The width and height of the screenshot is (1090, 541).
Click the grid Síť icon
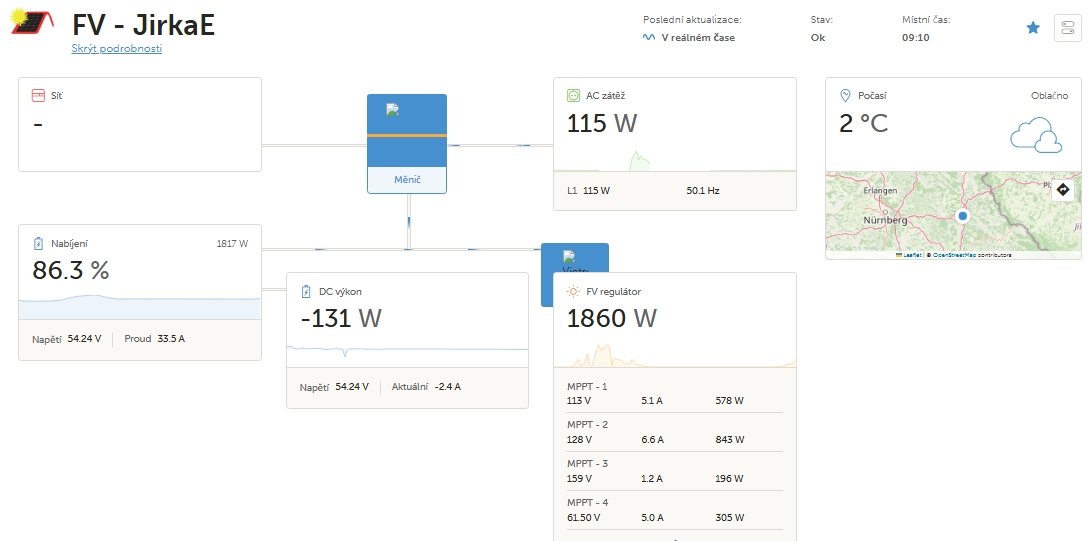pos(38,96)
